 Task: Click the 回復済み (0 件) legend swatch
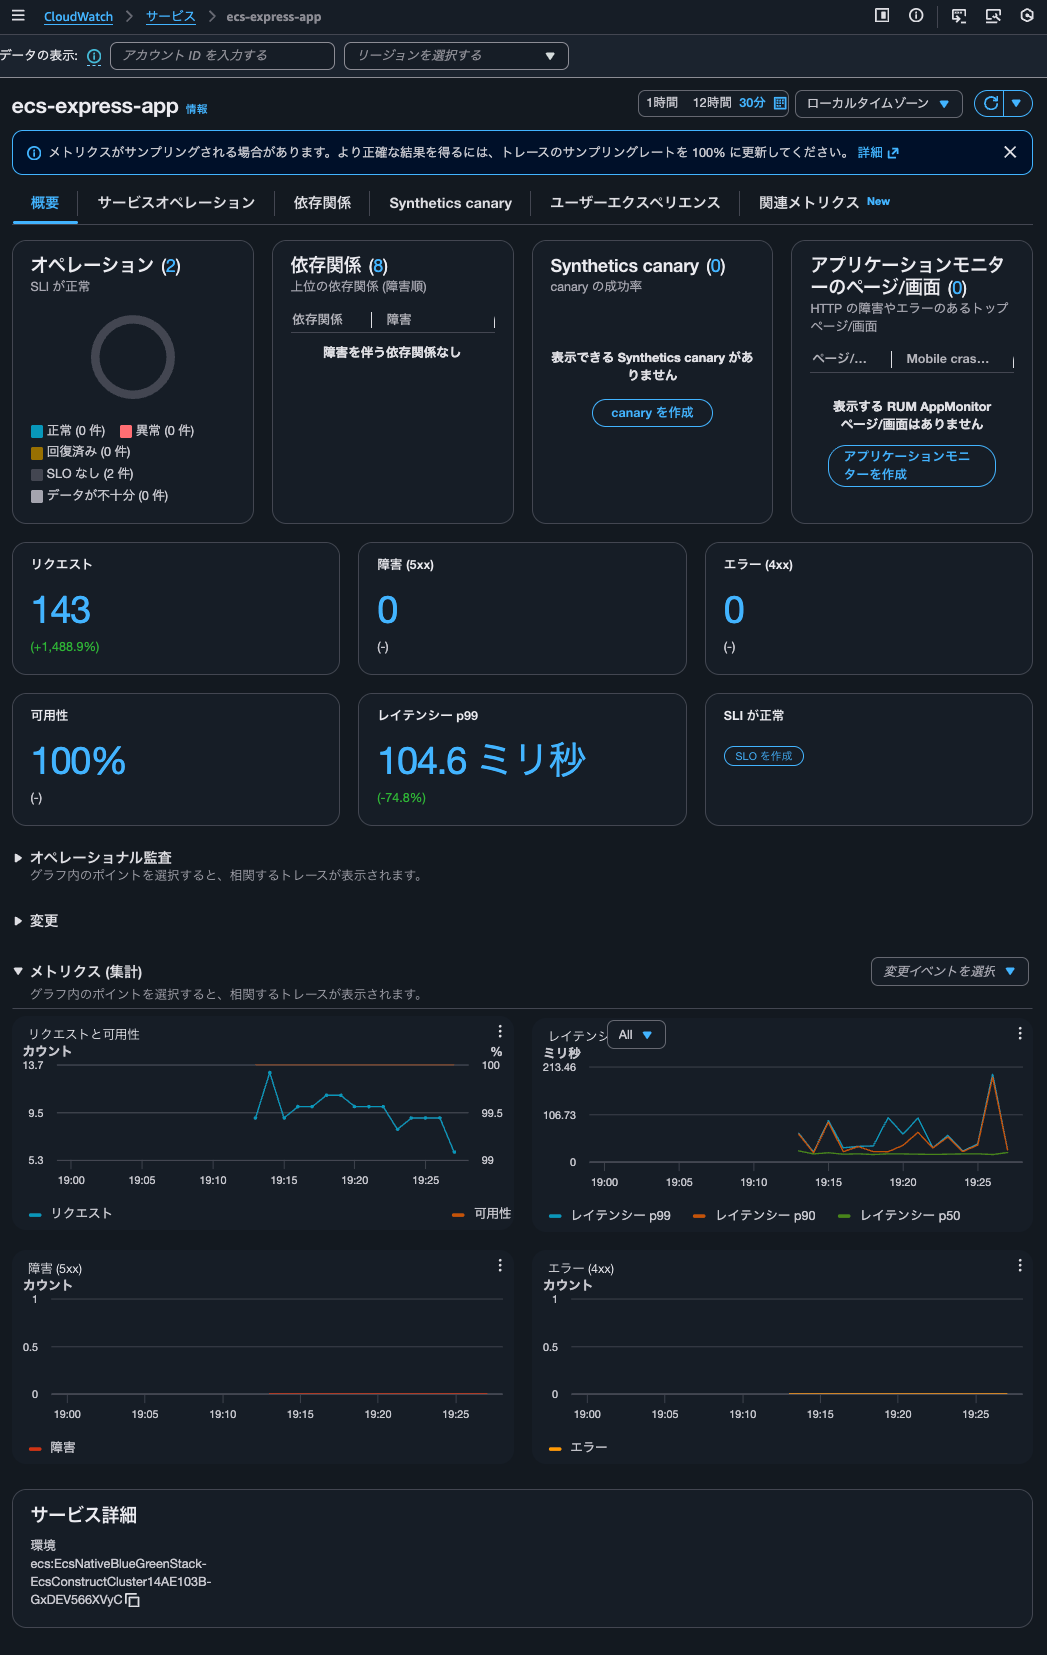[x=37, y=453]
